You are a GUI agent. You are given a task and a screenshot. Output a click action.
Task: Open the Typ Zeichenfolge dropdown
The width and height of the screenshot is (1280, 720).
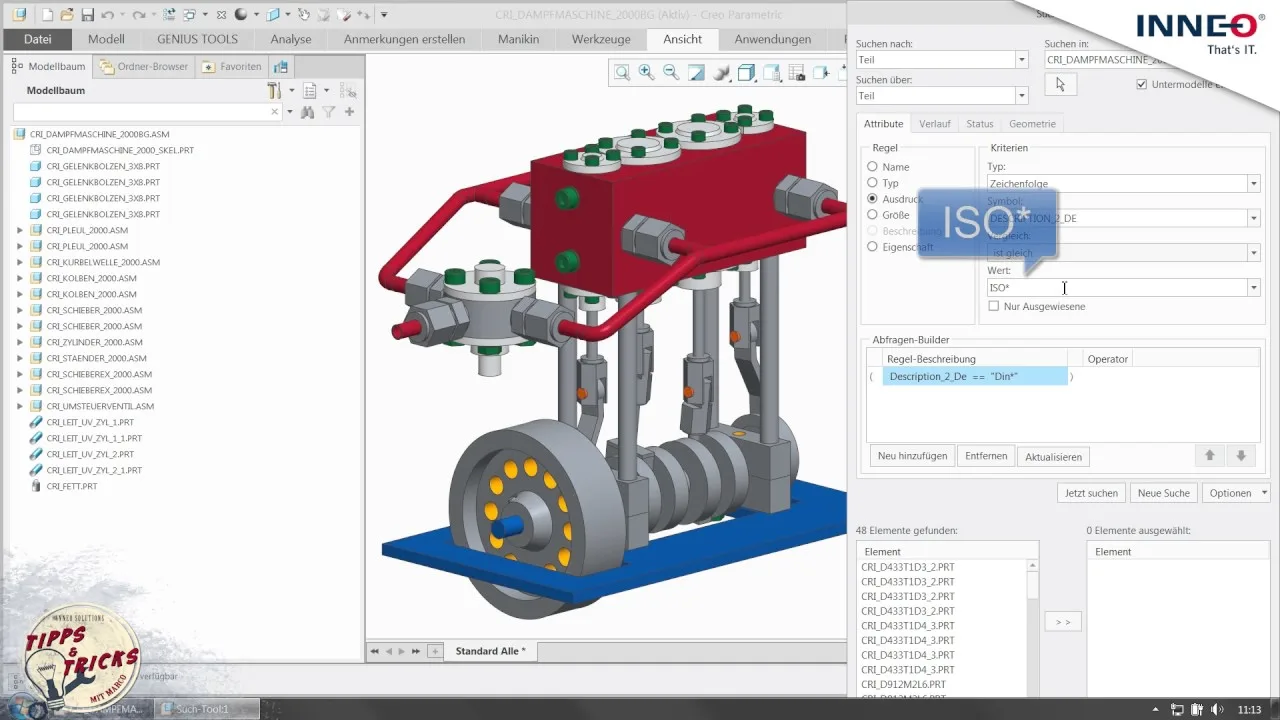click(1253, 183)
